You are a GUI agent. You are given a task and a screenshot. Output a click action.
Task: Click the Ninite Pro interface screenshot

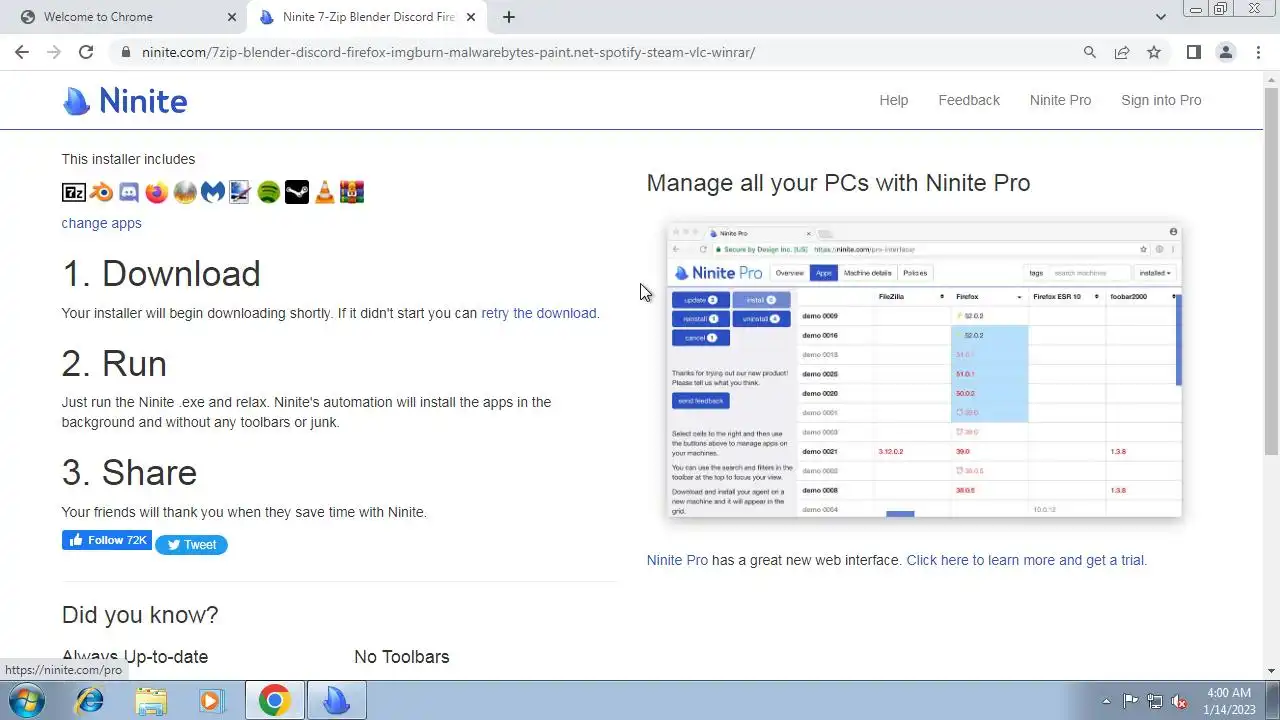[x=925, y=372]
